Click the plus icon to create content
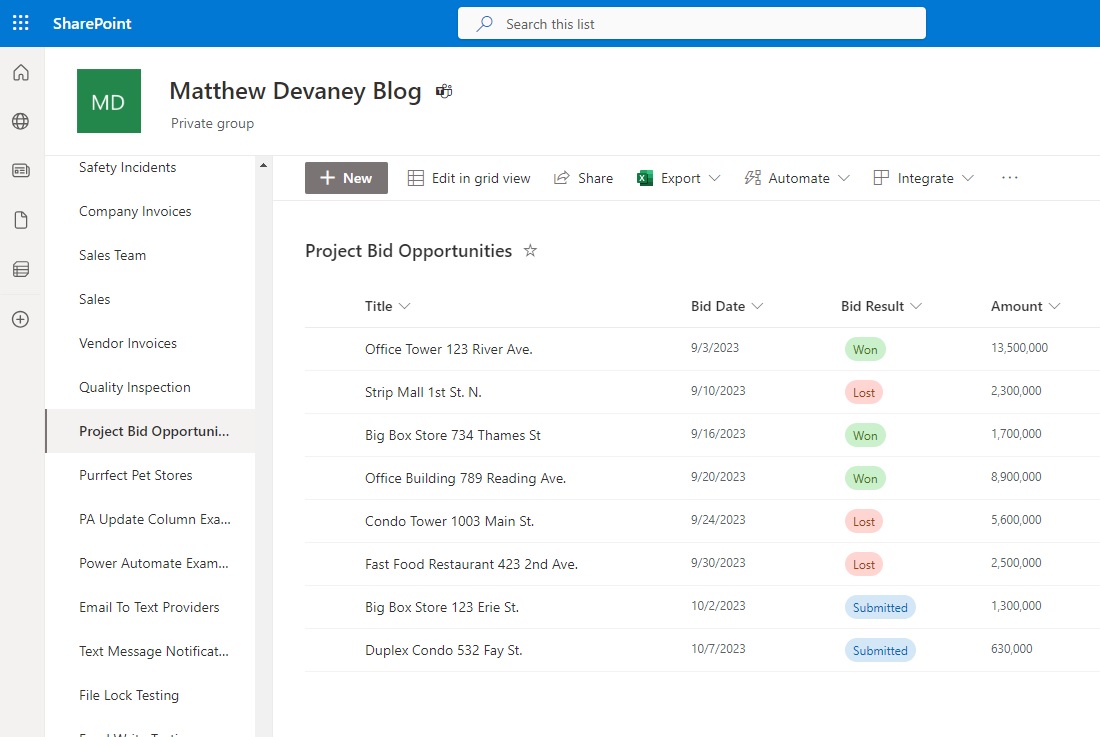1100x737 pixels. 20,319
